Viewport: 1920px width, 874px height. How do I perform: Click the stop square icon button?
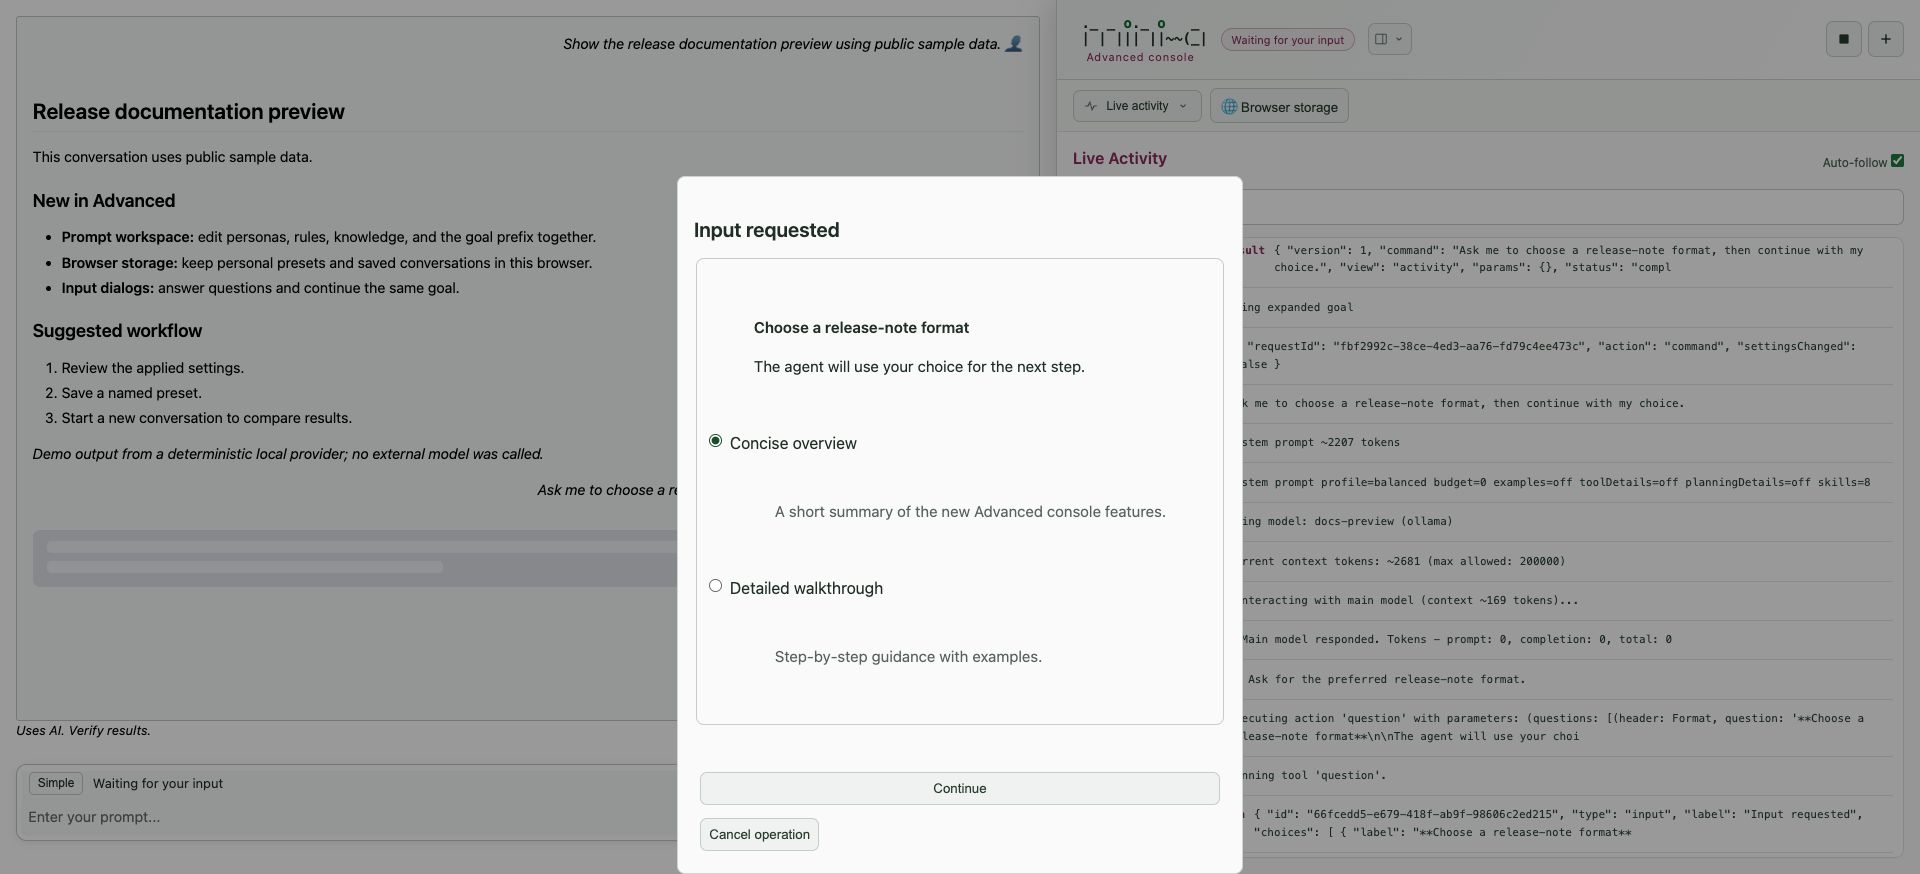(1843, 39)
